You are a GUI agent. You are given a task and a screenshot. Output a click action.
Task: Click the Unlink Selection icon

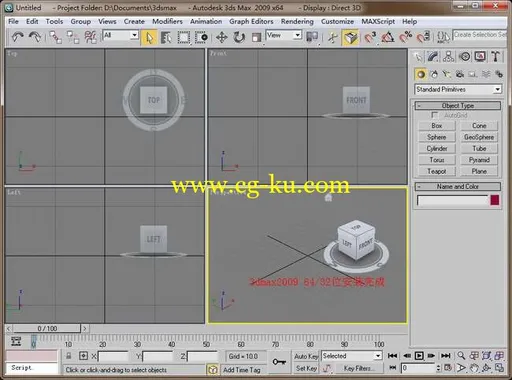(73, 37)
